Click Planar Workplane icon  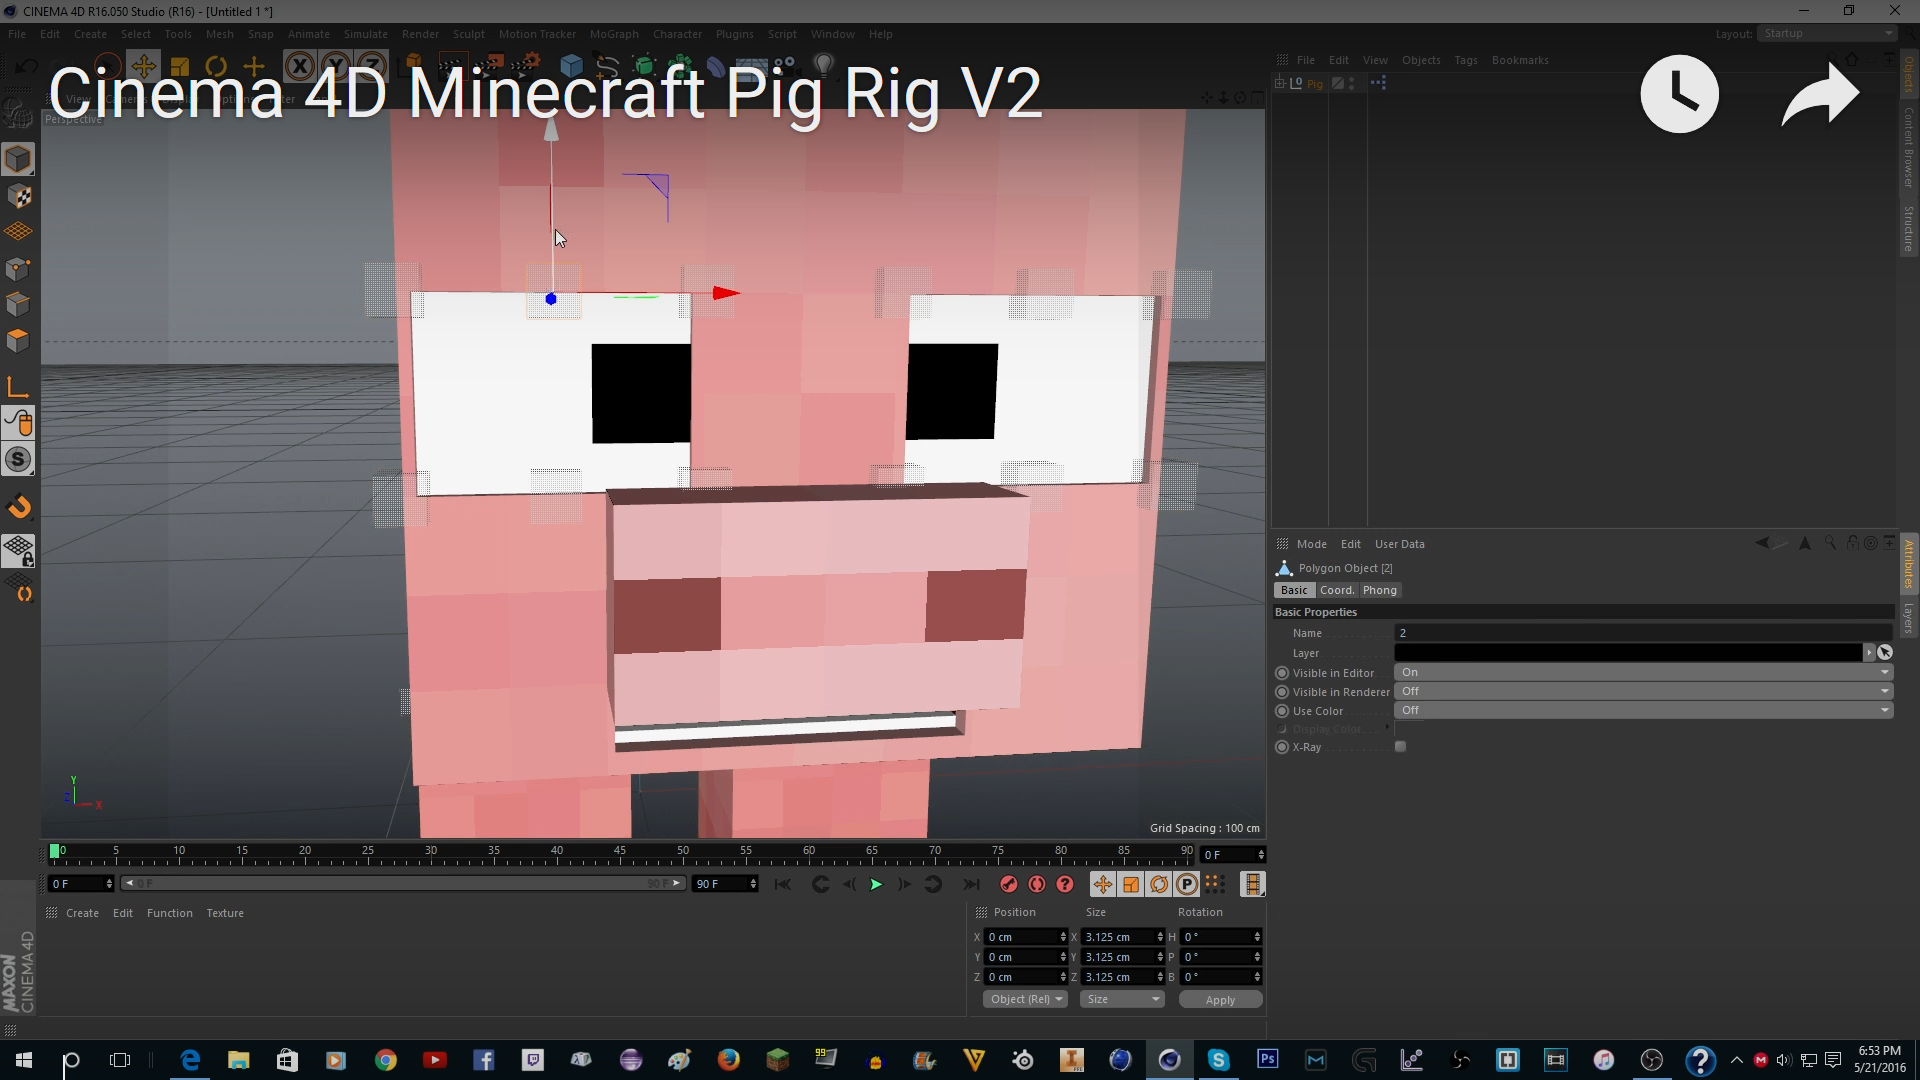pos(18,587)
